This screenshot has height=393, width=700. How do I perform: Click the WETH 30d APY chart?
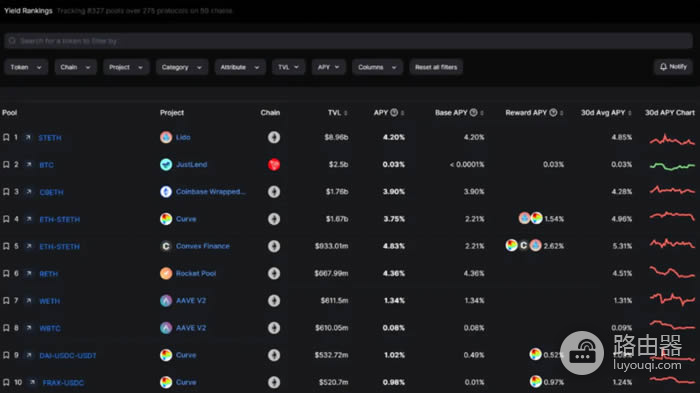coord(672,299)
